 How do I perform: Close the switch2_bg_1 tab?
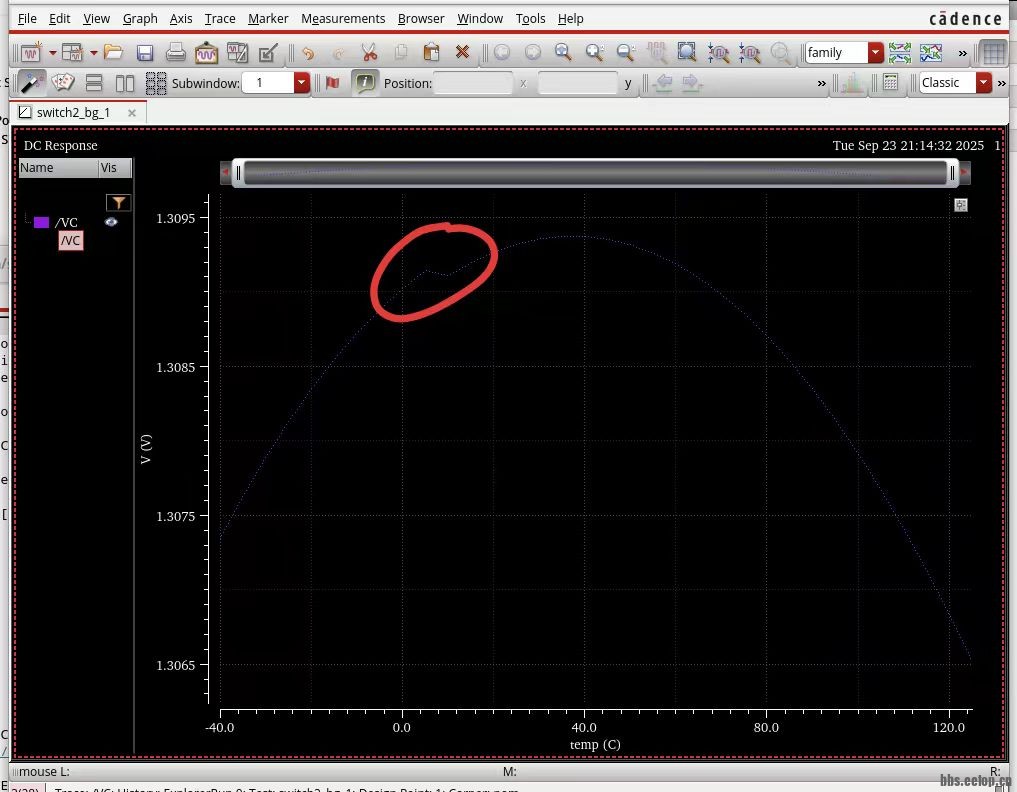coord(132,113)
